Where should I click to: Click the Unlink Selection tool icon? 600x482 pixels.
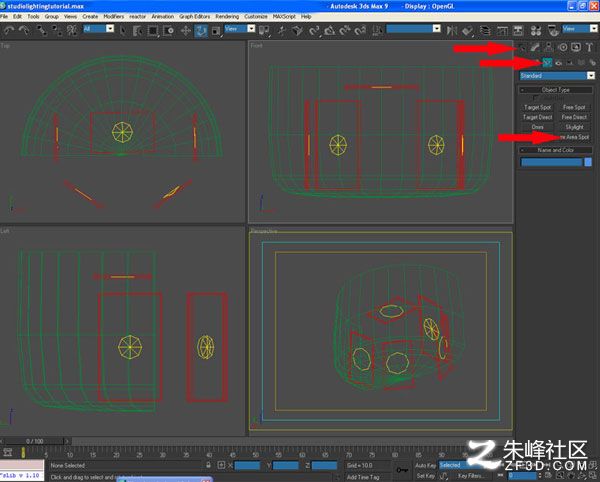tap(57, 30)
